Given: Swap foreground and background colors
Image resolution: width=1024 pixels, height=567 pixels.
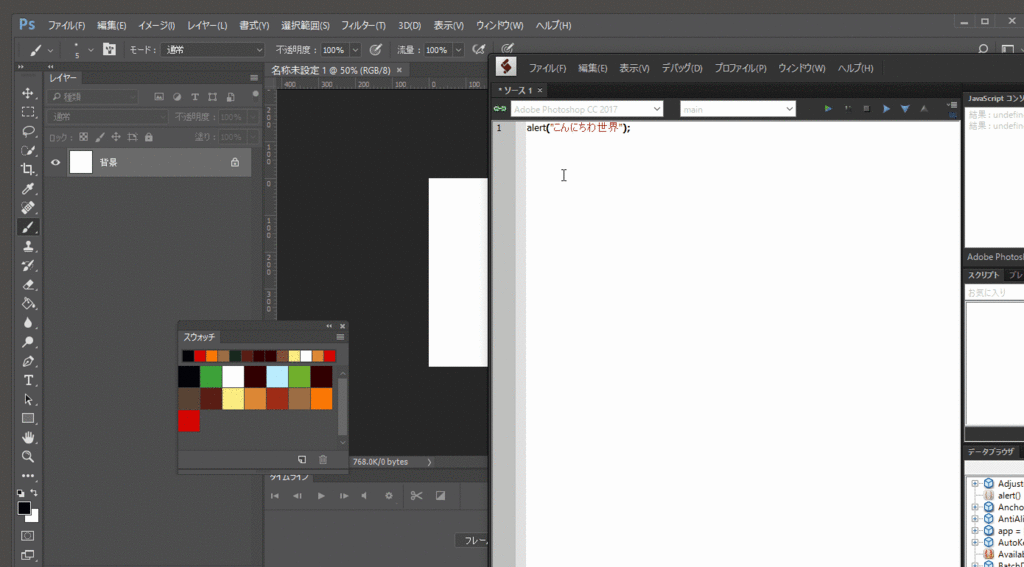Looking at the screenshot, I should (x=34, y=493).
